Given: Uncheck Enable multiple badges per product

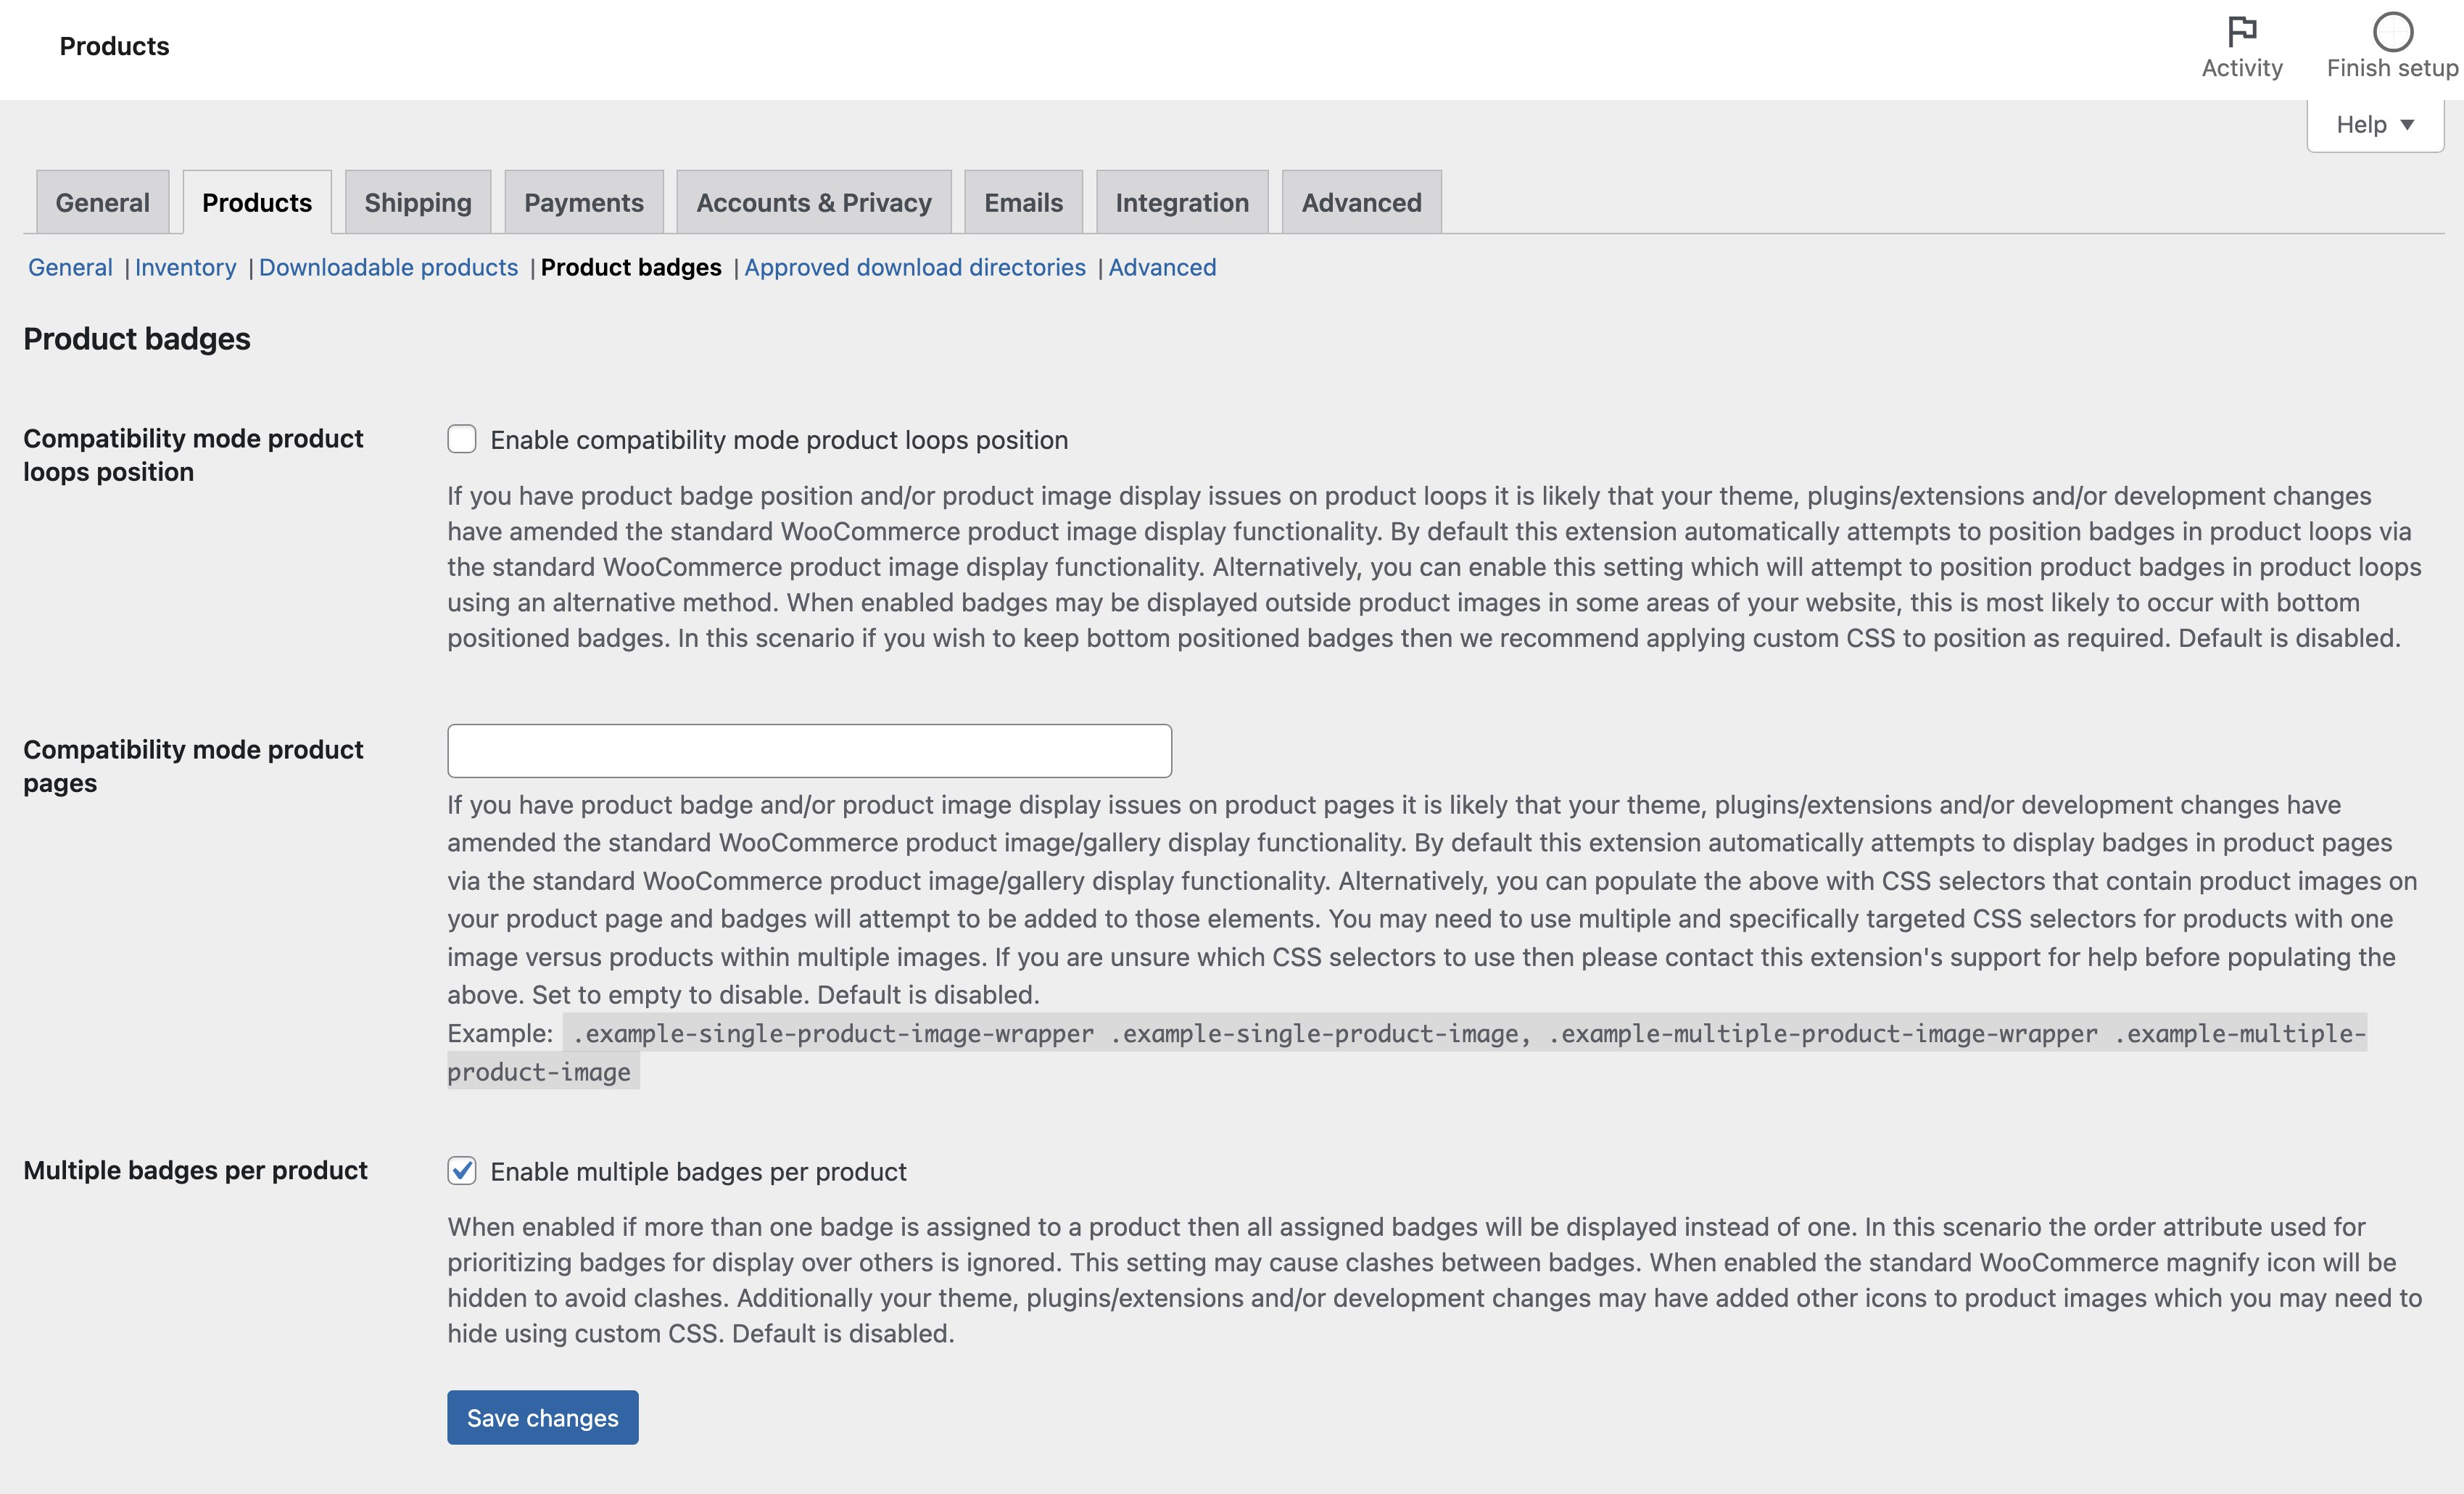Looking at the screenshot, I should point(461,1170).
